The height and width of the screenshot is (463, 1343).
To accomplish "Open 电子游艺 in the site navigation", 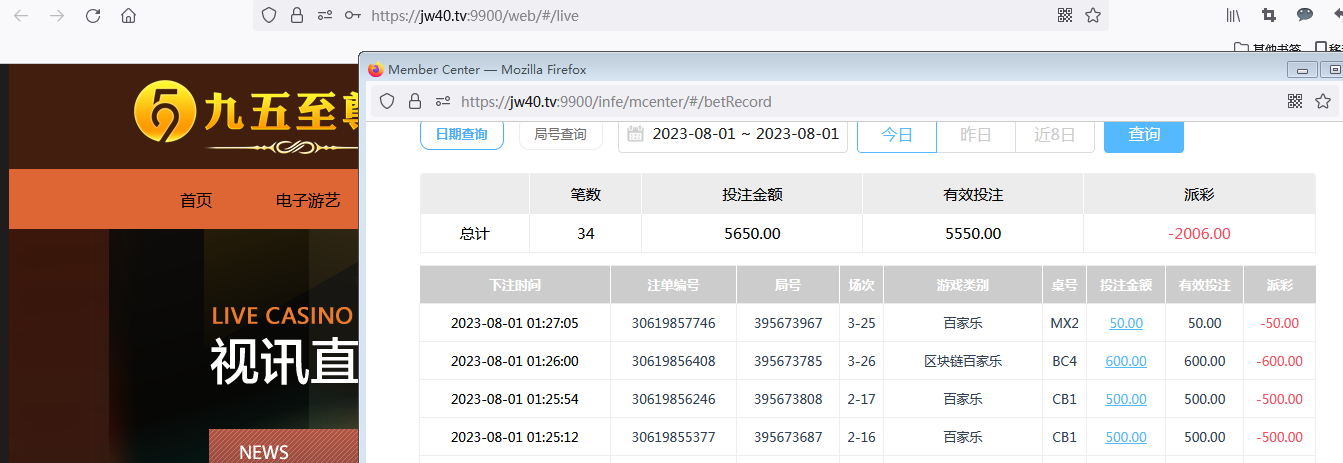I will 308,200.
